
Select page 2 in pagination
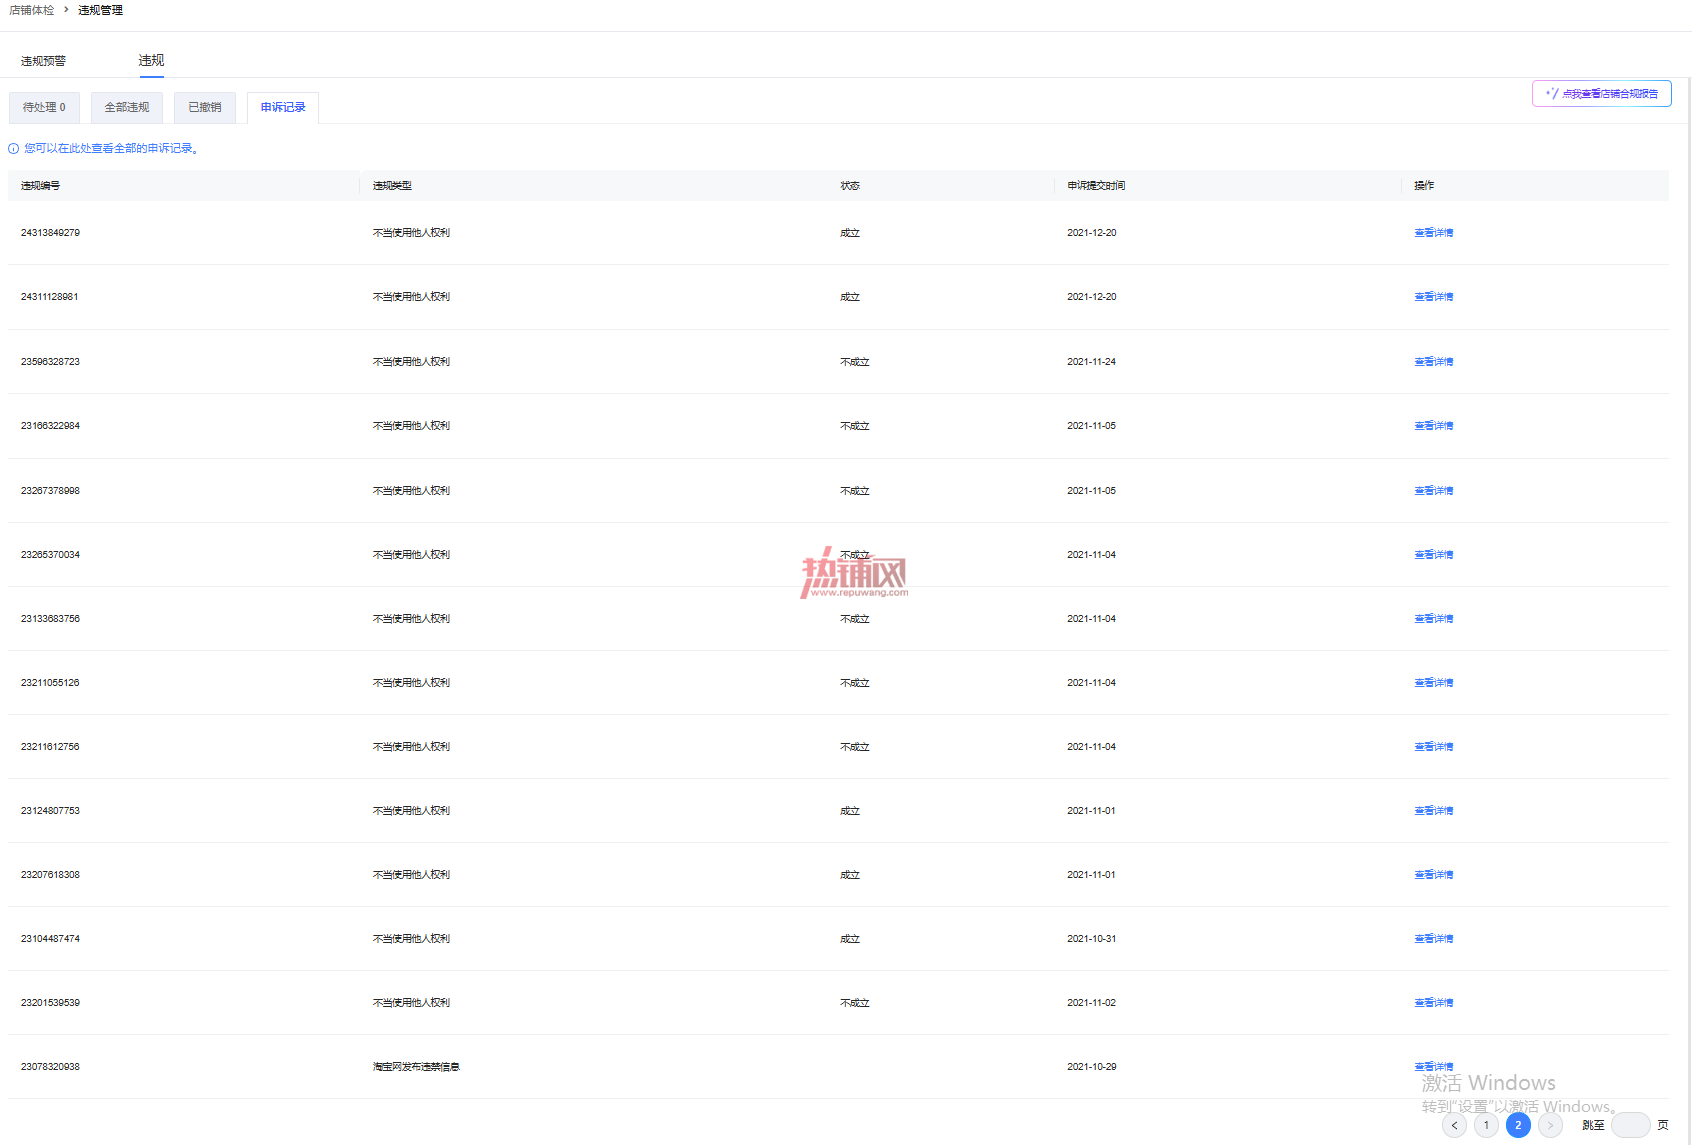[x=1518, y=1125]
